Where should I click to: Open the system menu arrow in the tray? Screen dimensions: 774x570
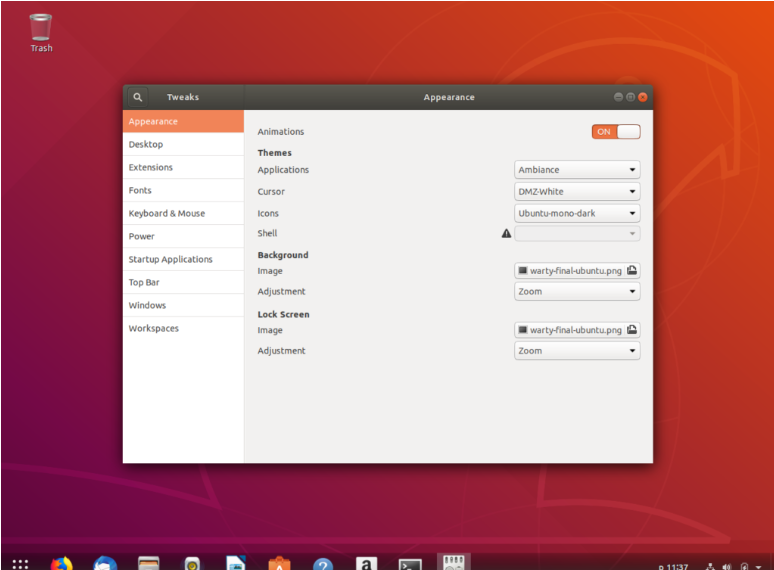click(x=758, y=567)
